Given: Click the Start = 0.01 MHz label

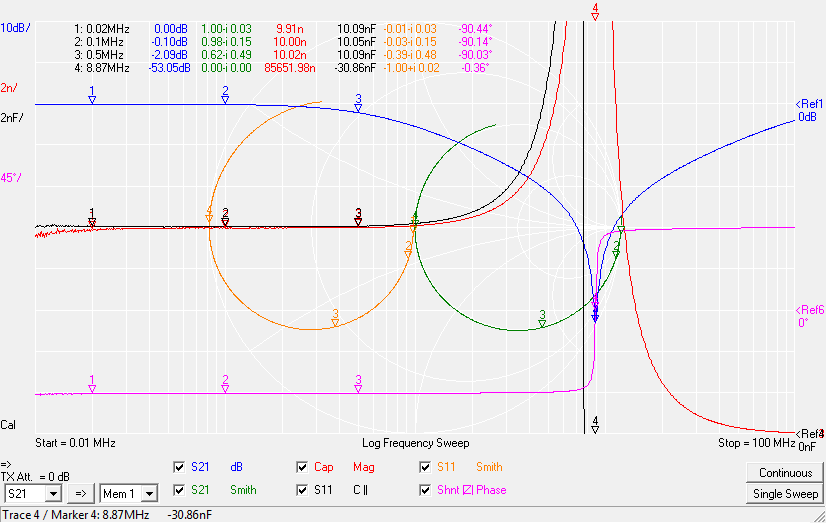Looking at the screenshot, I should click(75, 443).
